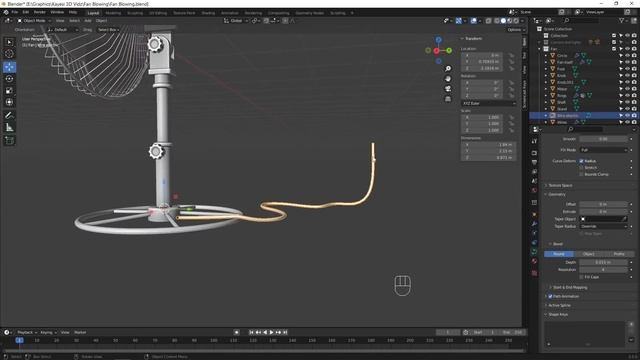Collapse the Geometry panel
Viewport: 640px width, 360px height.
556,194
